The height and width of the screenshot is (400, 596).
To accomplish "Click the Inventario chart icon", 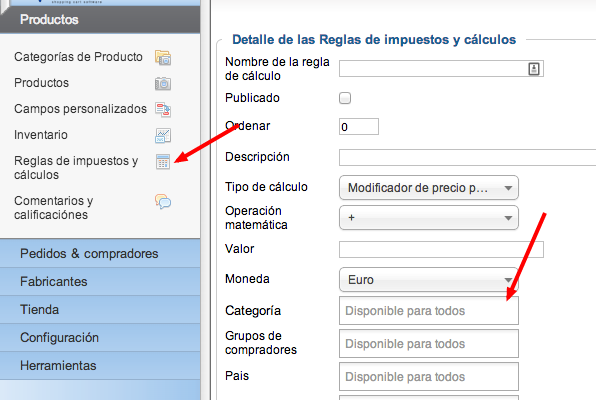I will (163, 135).
